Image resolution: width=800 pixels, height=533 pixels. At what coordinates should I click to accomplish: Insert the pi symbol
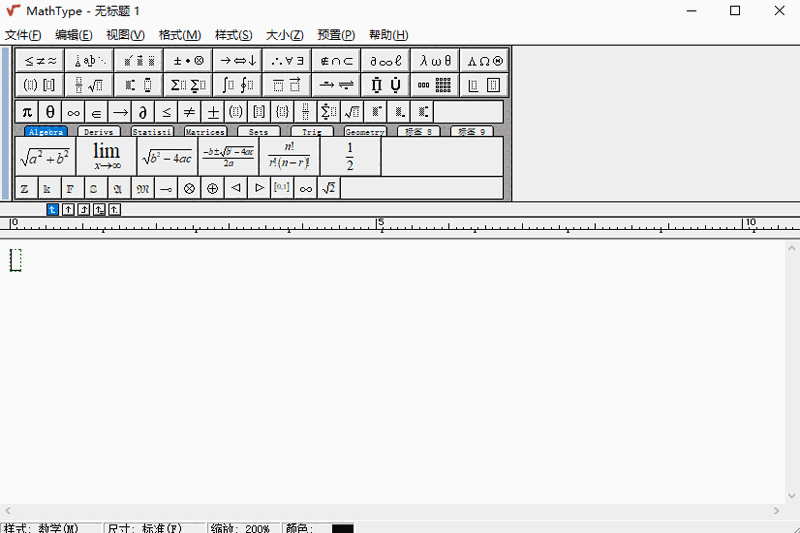tap(27, 112)
